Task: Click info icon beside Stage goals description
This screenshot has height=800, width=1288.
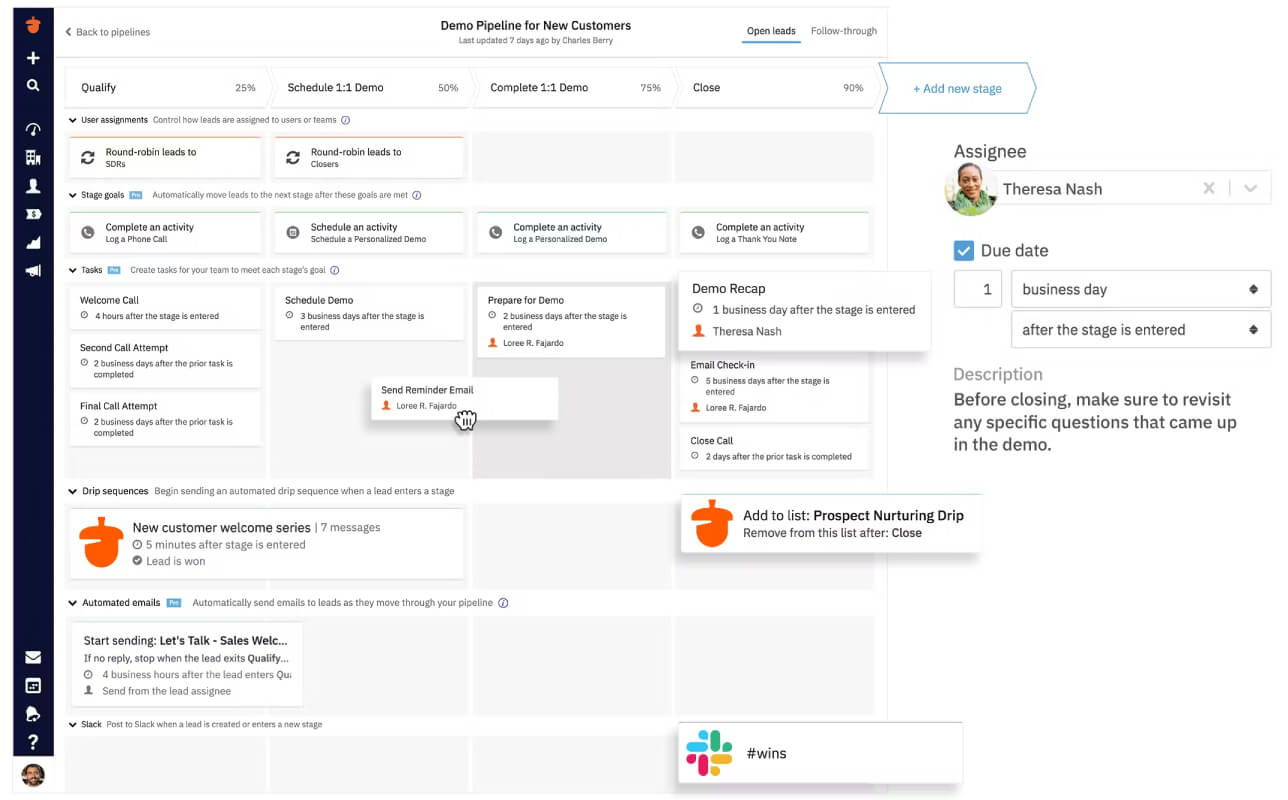Action: pyautogui.click(x=417, y=195)
